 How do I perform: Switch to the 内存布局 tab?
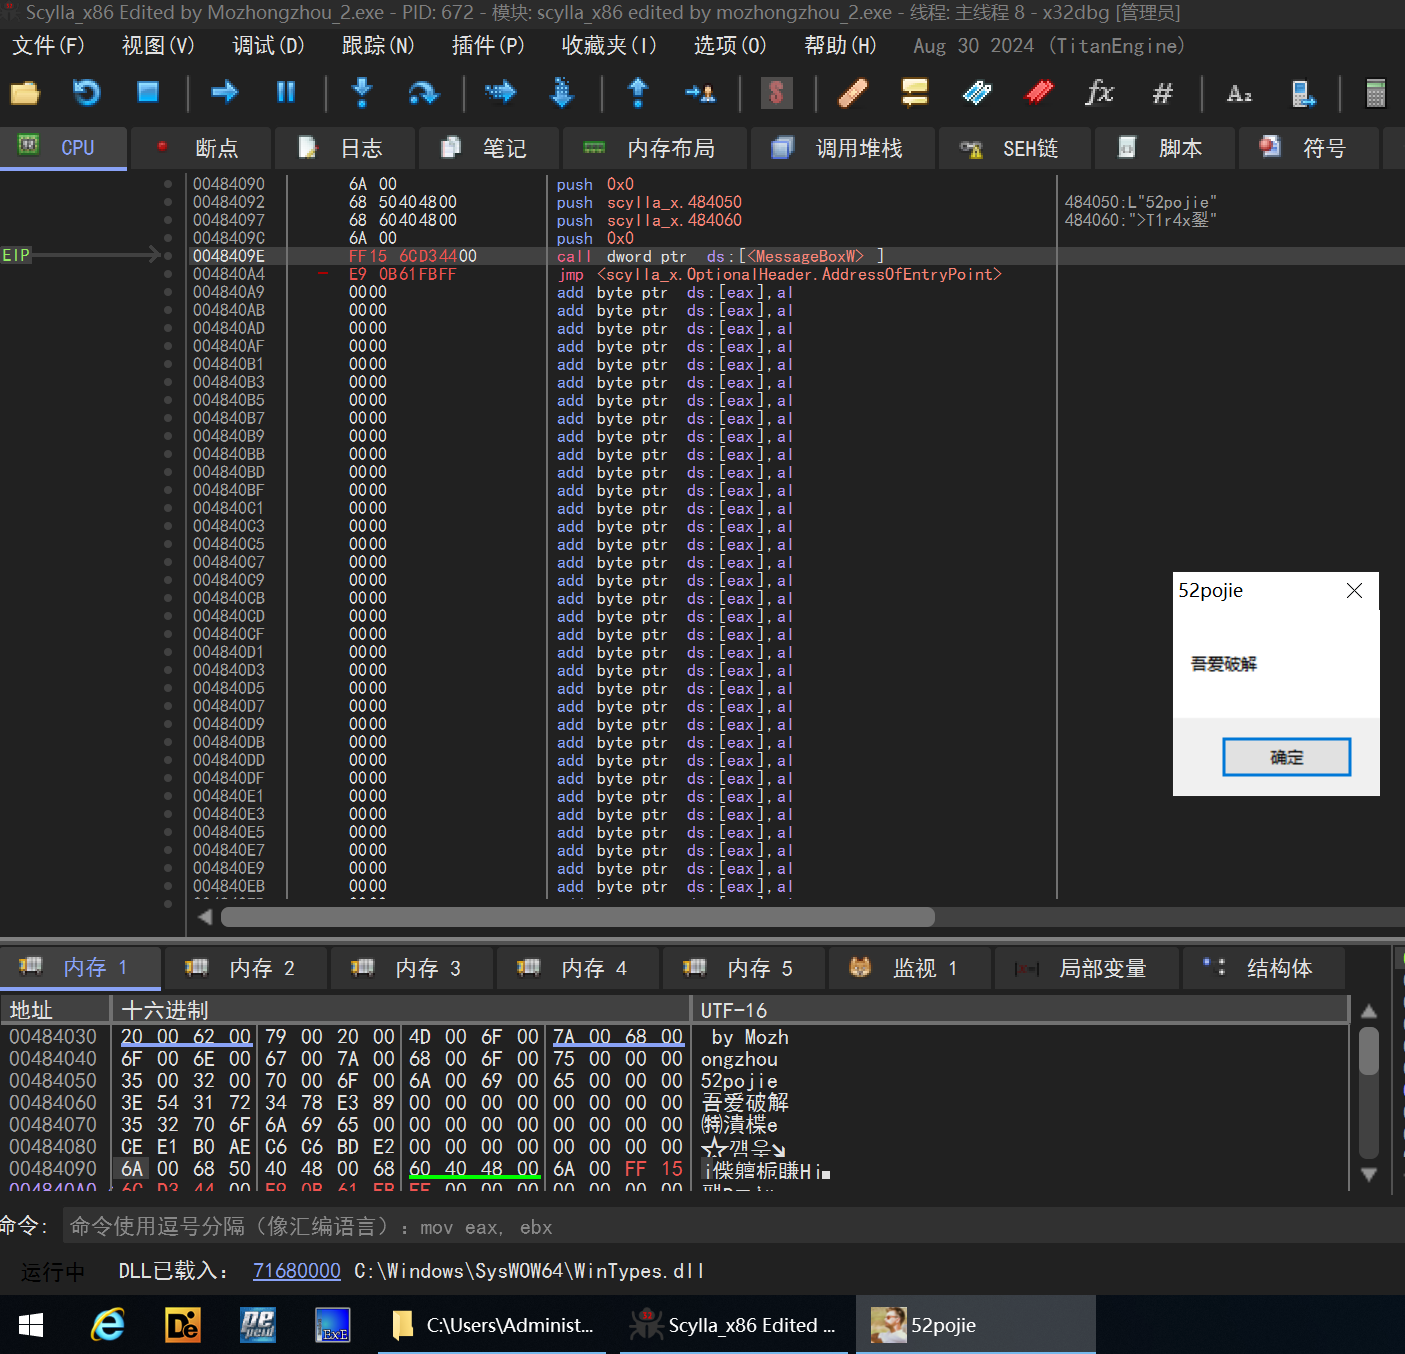654,148
